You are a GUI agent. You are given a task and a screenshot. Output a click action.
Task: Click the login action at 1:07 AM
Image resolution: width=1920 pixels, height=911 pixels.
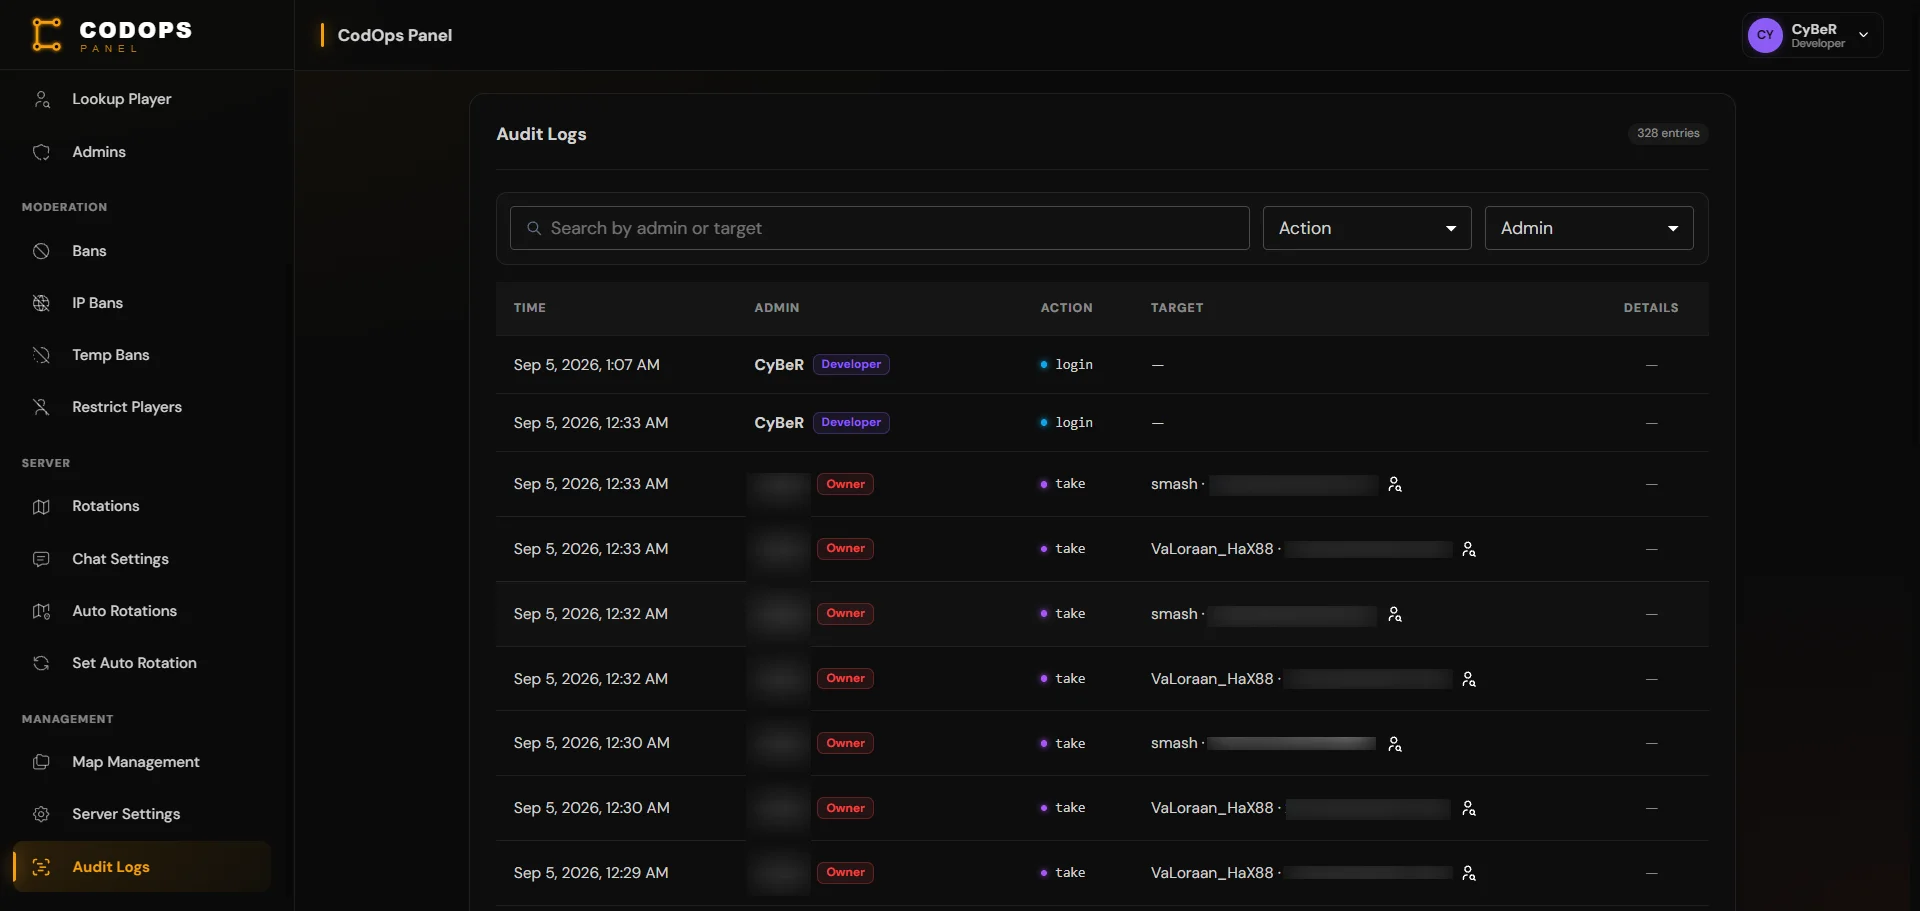pyautogui.click(x=1067, y=365)
